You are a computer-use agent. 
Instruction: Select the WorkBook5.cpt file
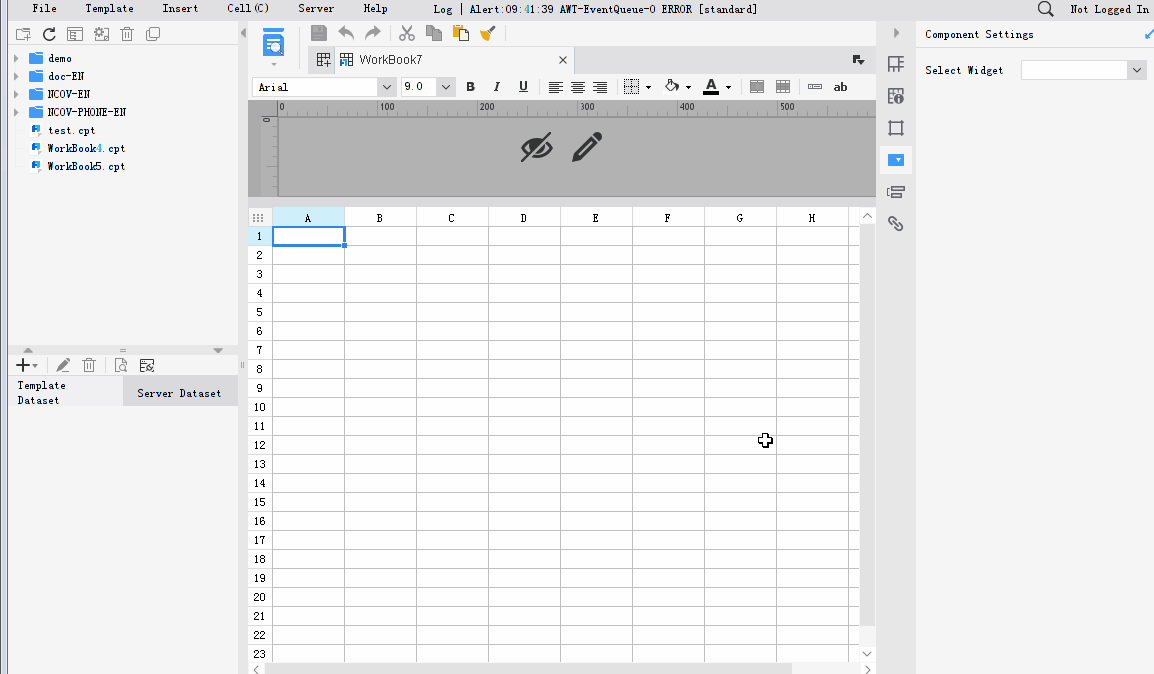[x=86, y=166]
